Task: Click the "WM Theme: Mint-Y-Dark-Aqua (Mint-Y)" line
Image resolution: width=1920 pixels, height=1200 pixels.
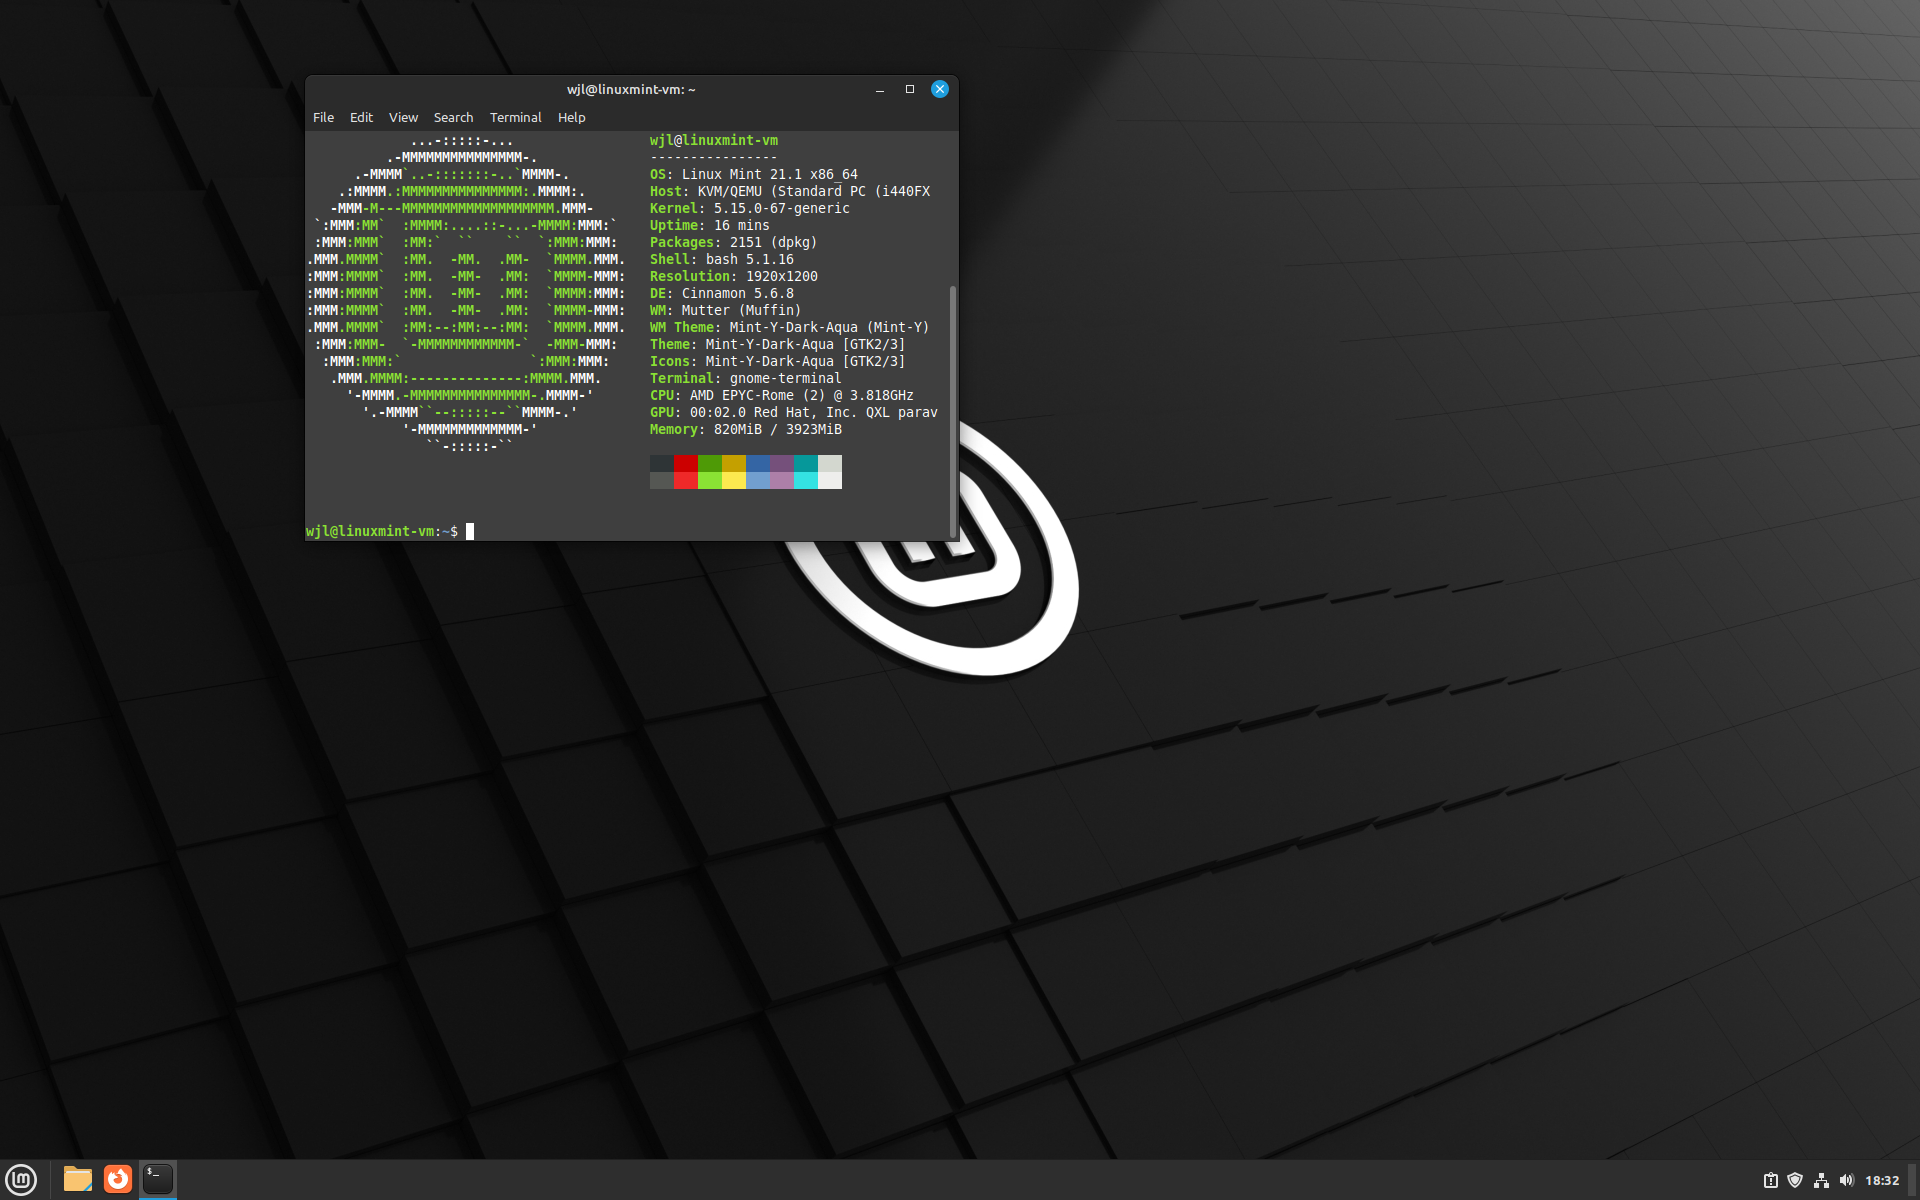Action: tap(790, 327)
